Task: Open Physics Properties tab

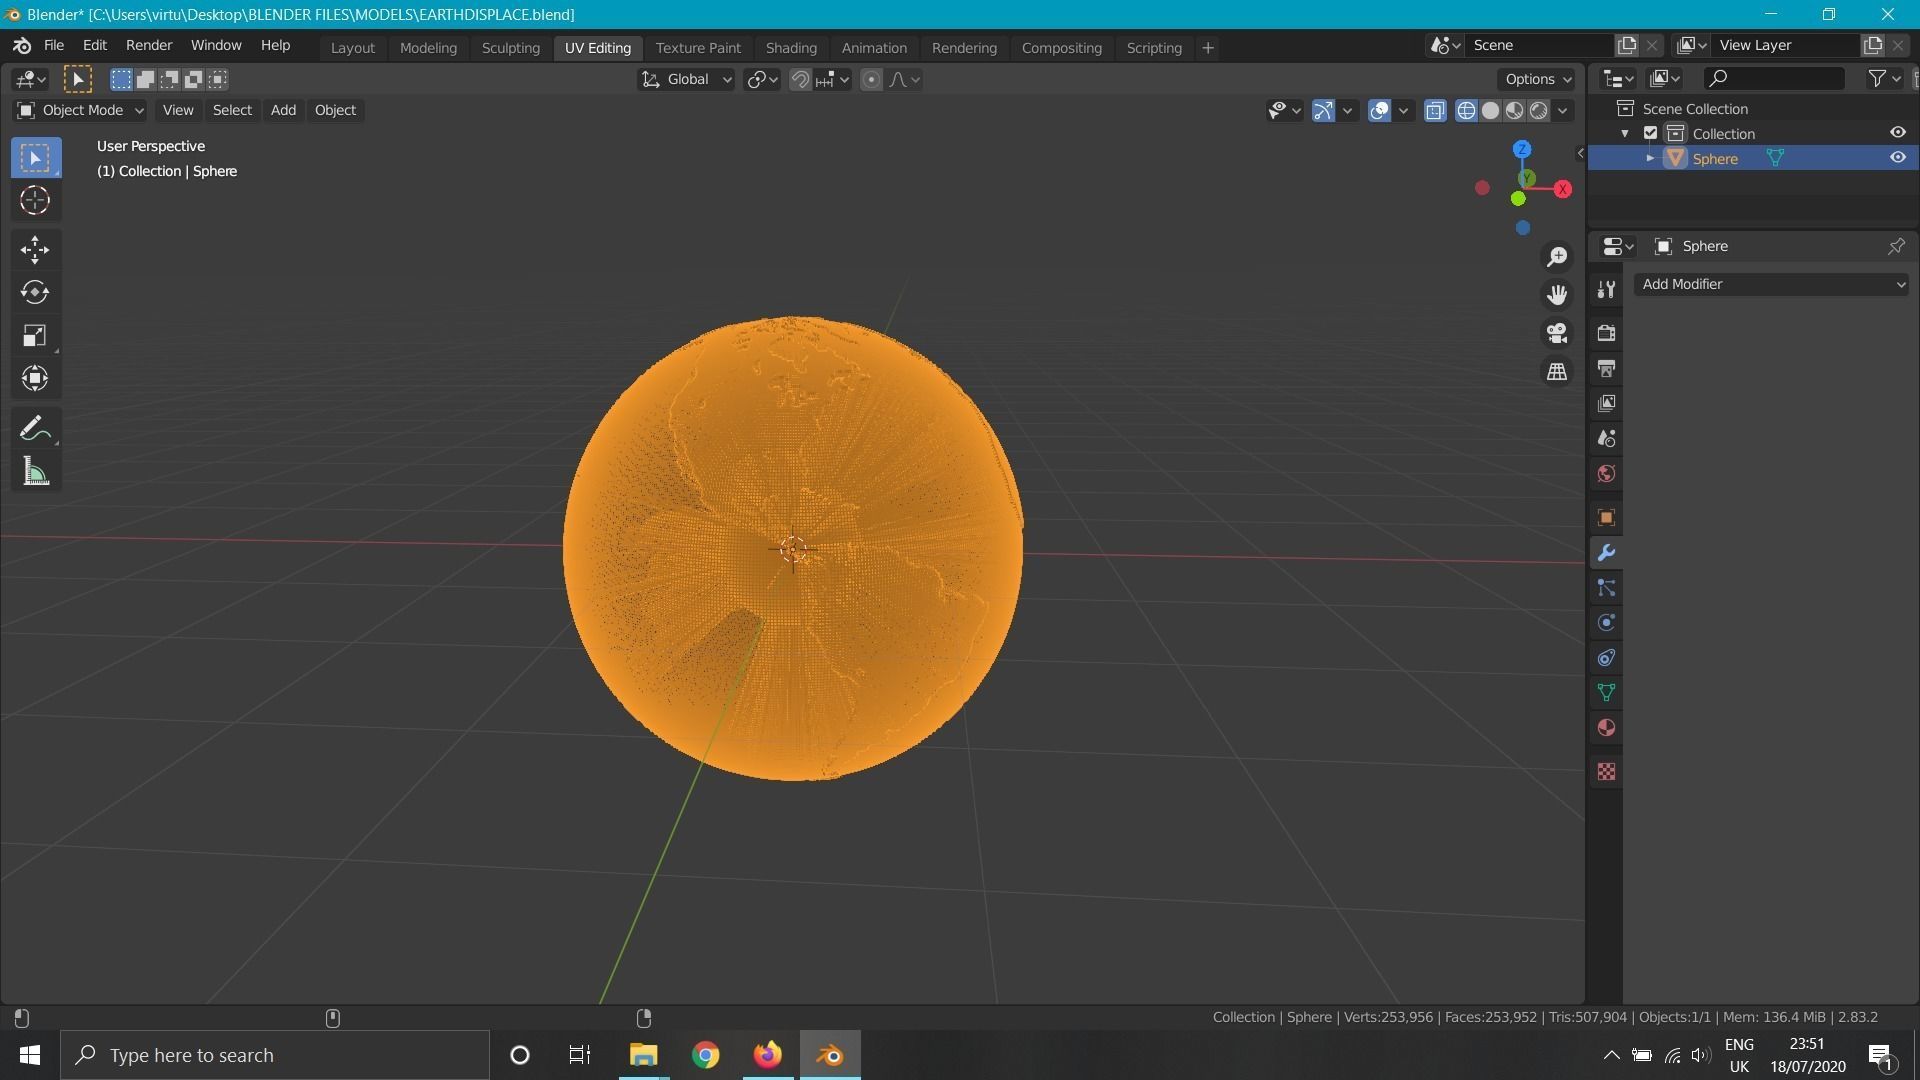Action: [x=1606, y=623]
